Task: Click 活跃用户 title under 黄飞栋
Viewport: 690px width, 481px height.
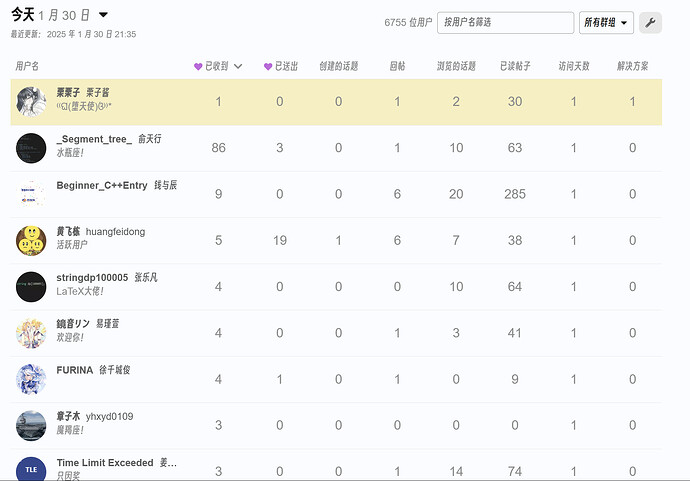Action: (x=72, y=245)
